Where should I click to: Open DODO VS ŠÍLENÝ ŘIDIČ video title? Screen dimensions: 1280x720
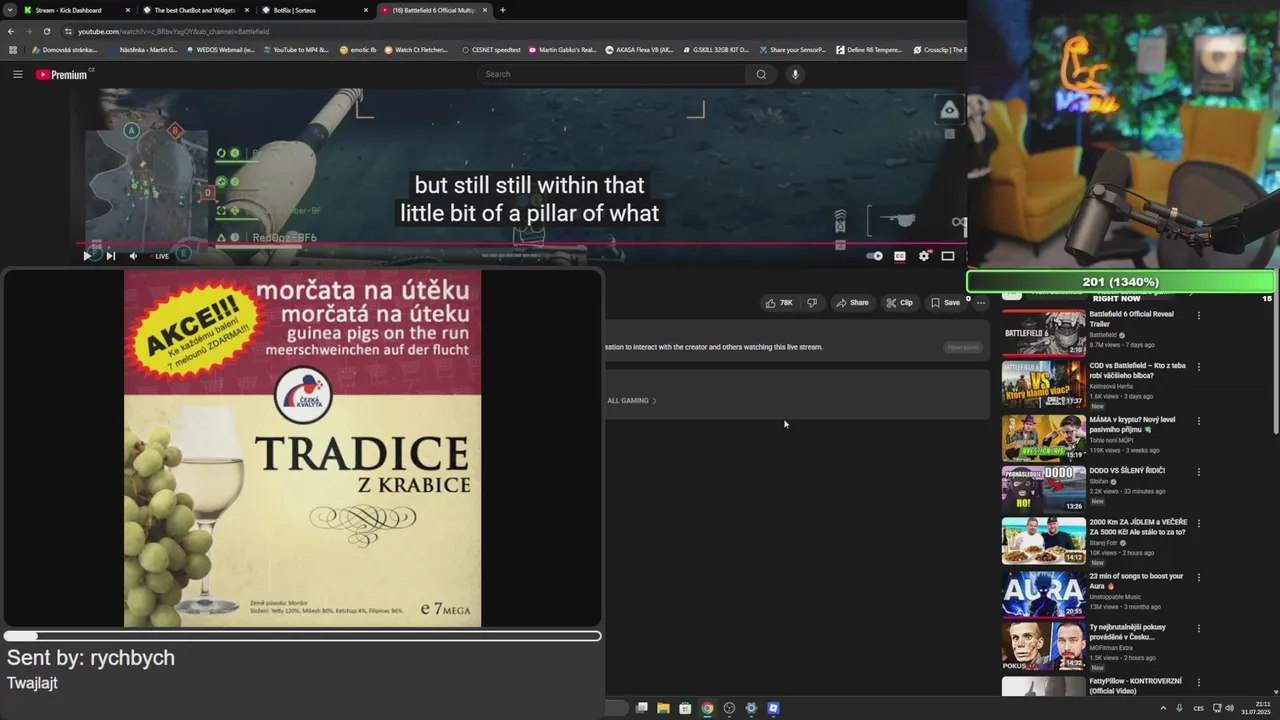click(x=1127, y=471)
